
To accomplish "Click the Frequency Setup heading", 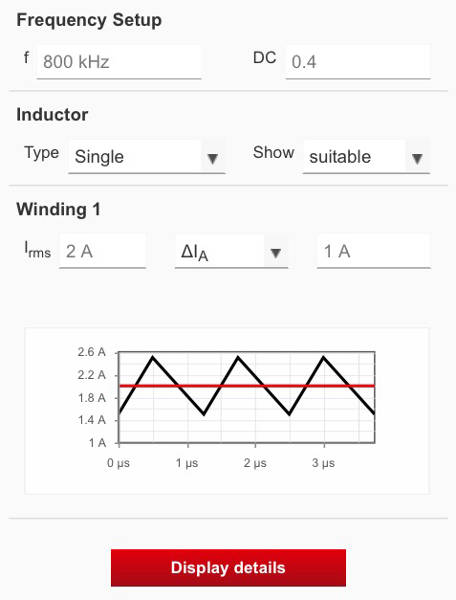I will click(89, 20).
